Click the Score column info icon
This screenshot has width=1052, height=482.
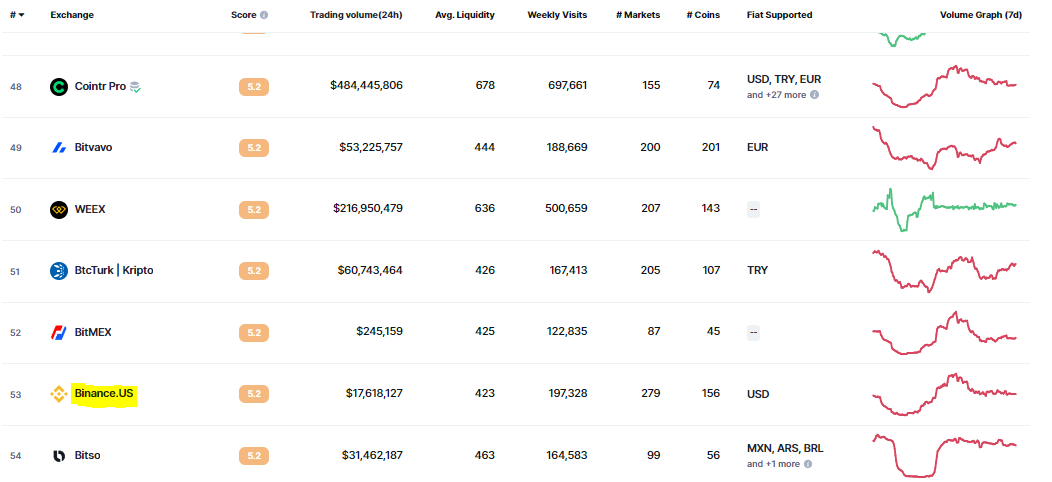tap(264, 16)
